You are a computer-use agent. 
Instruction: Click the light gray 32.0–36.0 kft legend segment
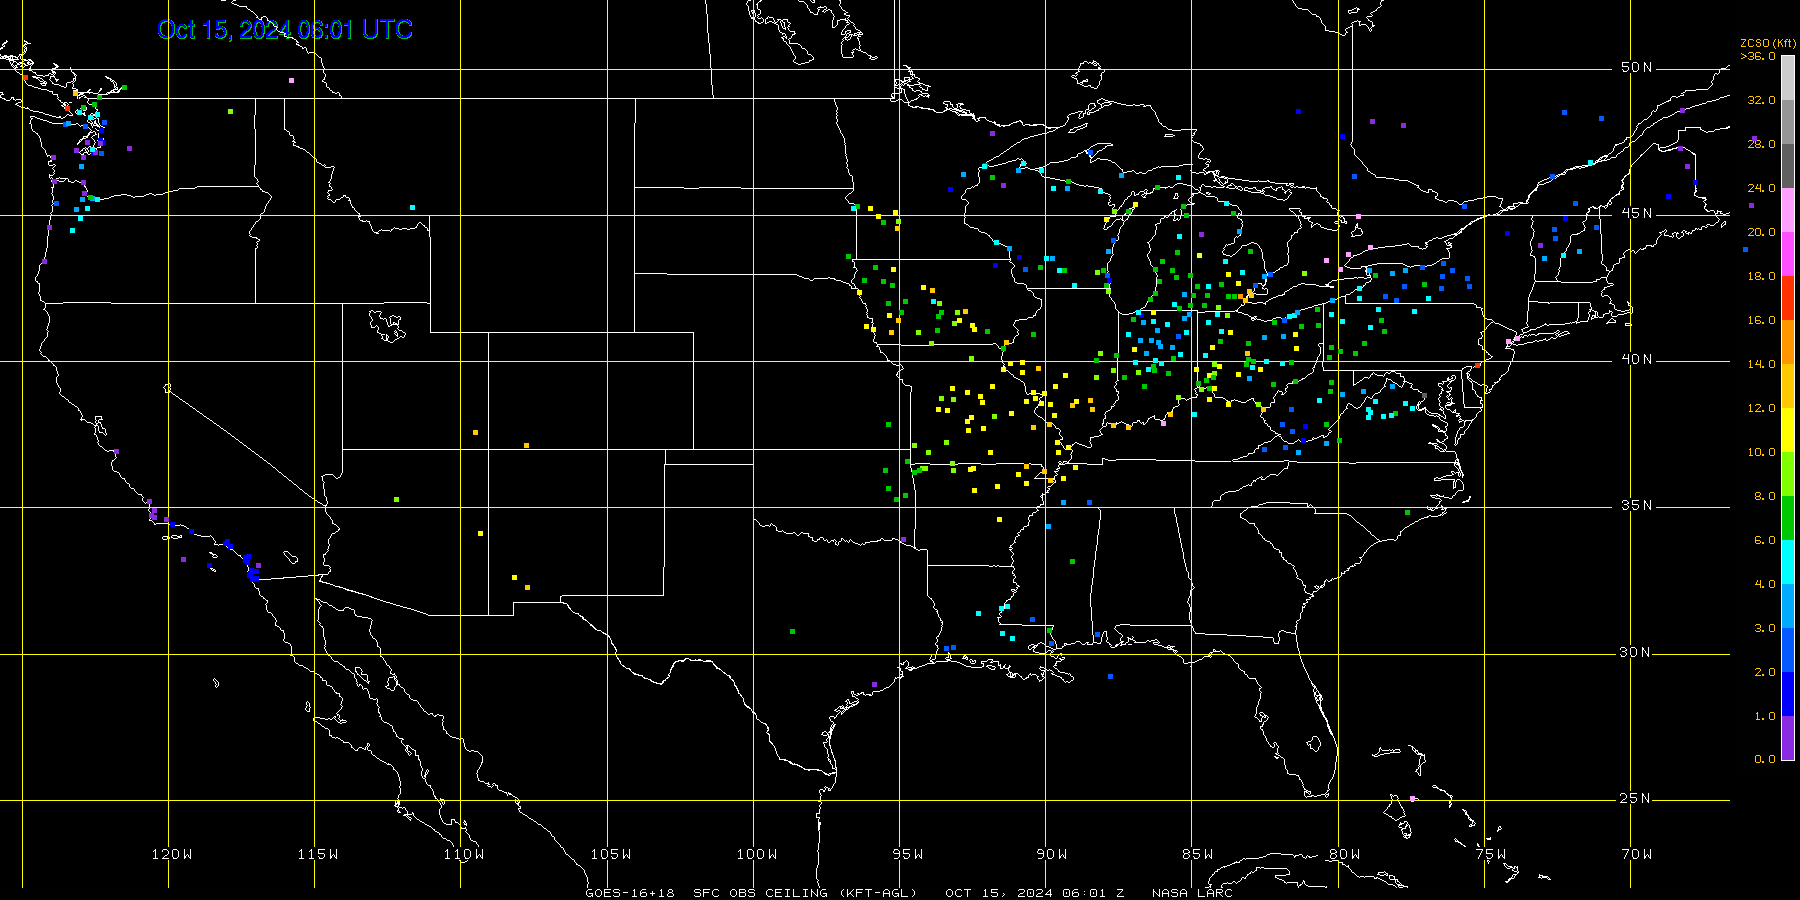(1788, 78)
